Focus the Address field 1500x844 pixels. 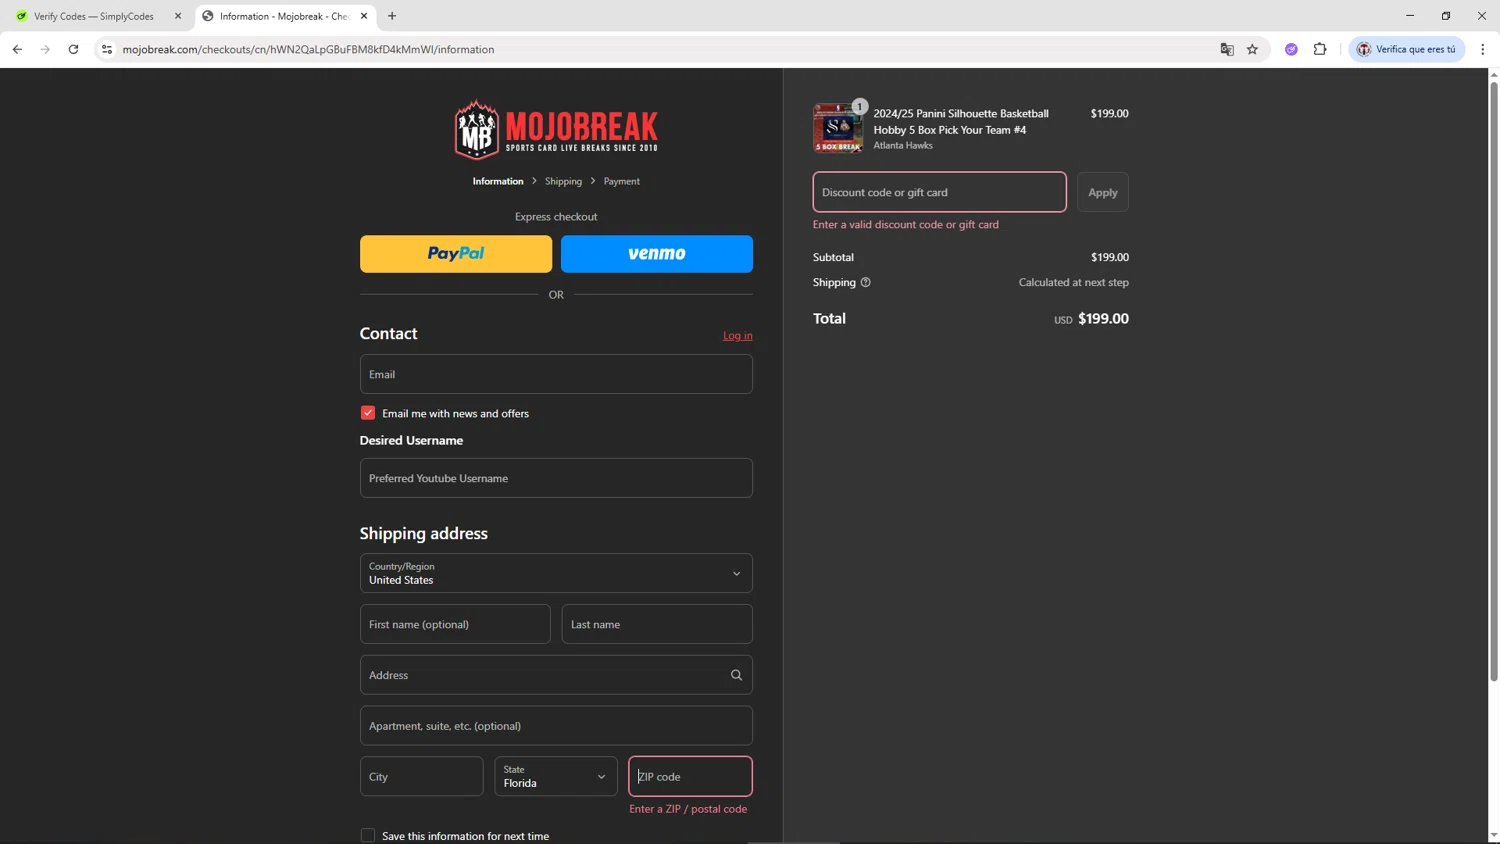[556, 675]
